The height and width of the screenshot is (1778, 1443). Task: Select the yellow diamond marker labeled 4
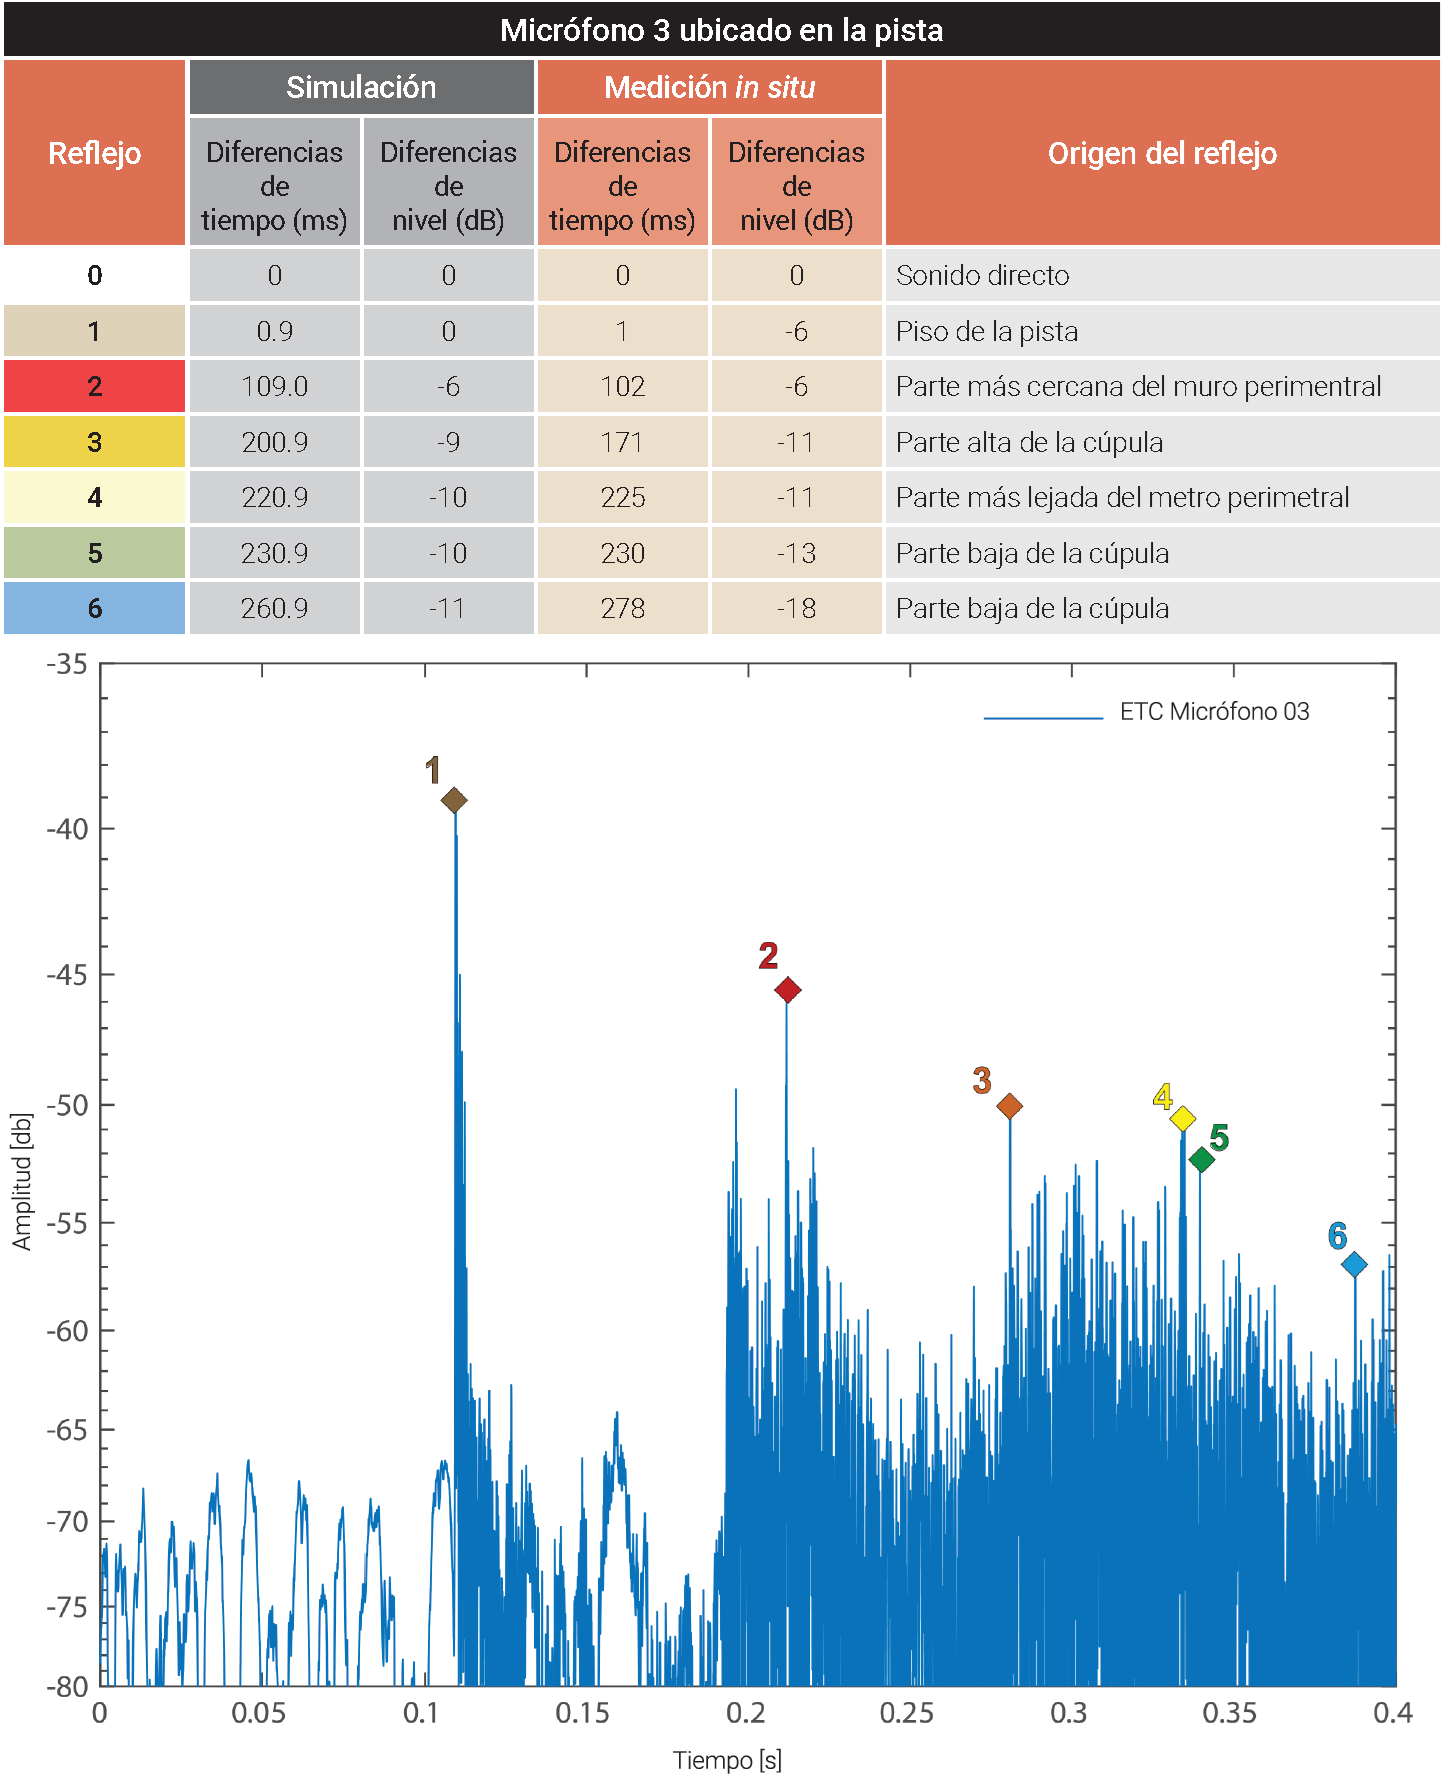point(1183,1119)
